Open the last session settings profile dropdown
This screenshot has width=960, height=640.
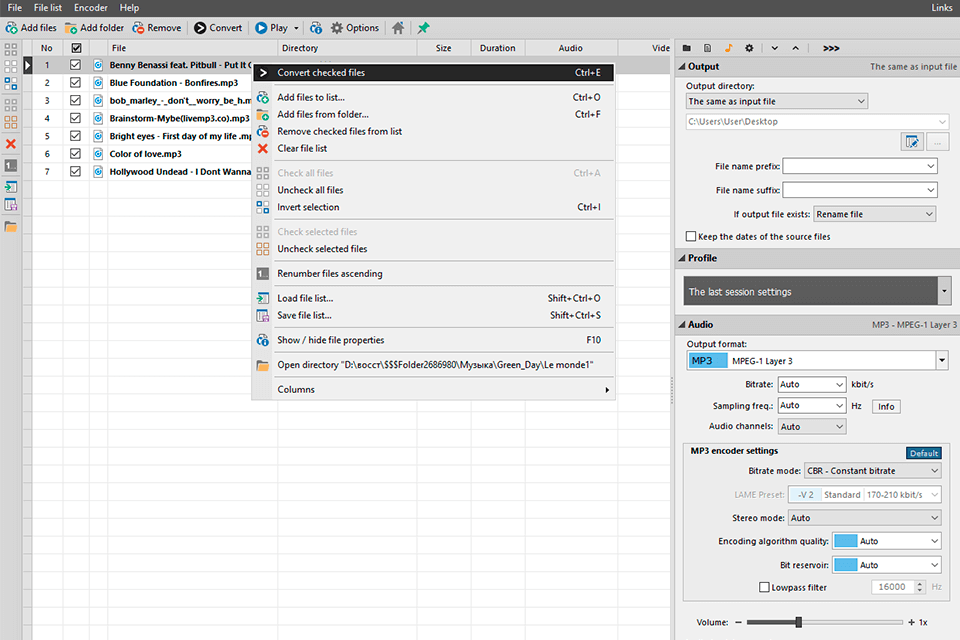944,292
